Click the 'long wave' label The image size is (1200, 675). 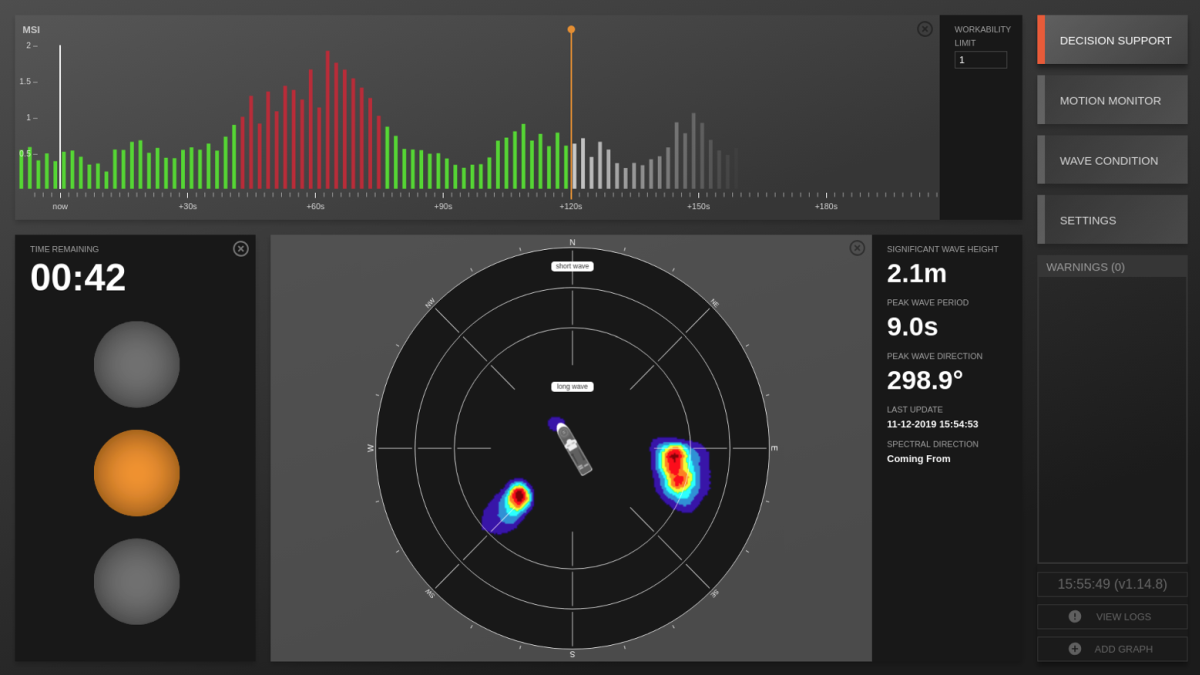[x=572, y=387]
